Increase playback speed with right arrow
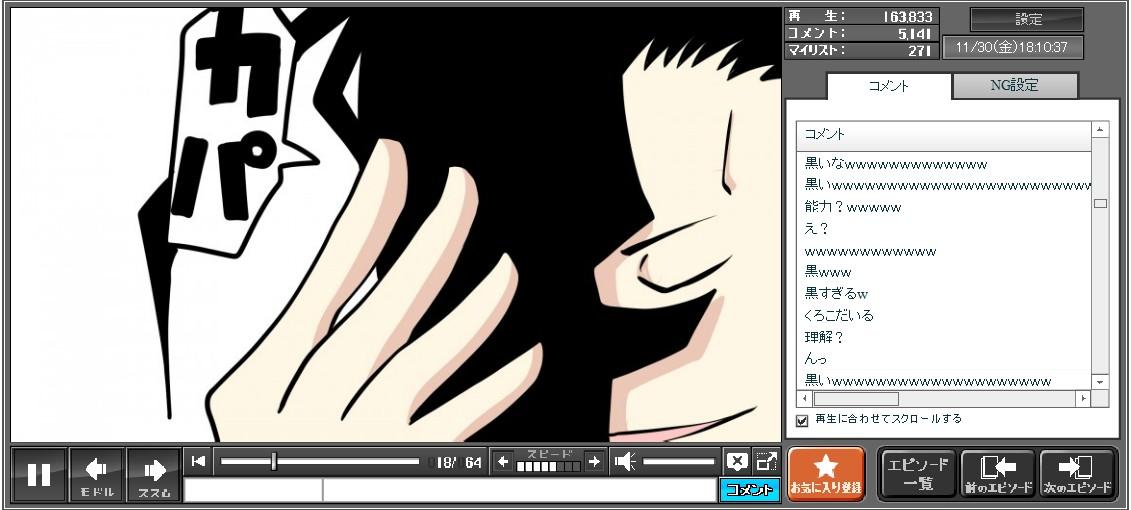The width and height of the screenshot is (1131, 510). click(x=594, y=461)
